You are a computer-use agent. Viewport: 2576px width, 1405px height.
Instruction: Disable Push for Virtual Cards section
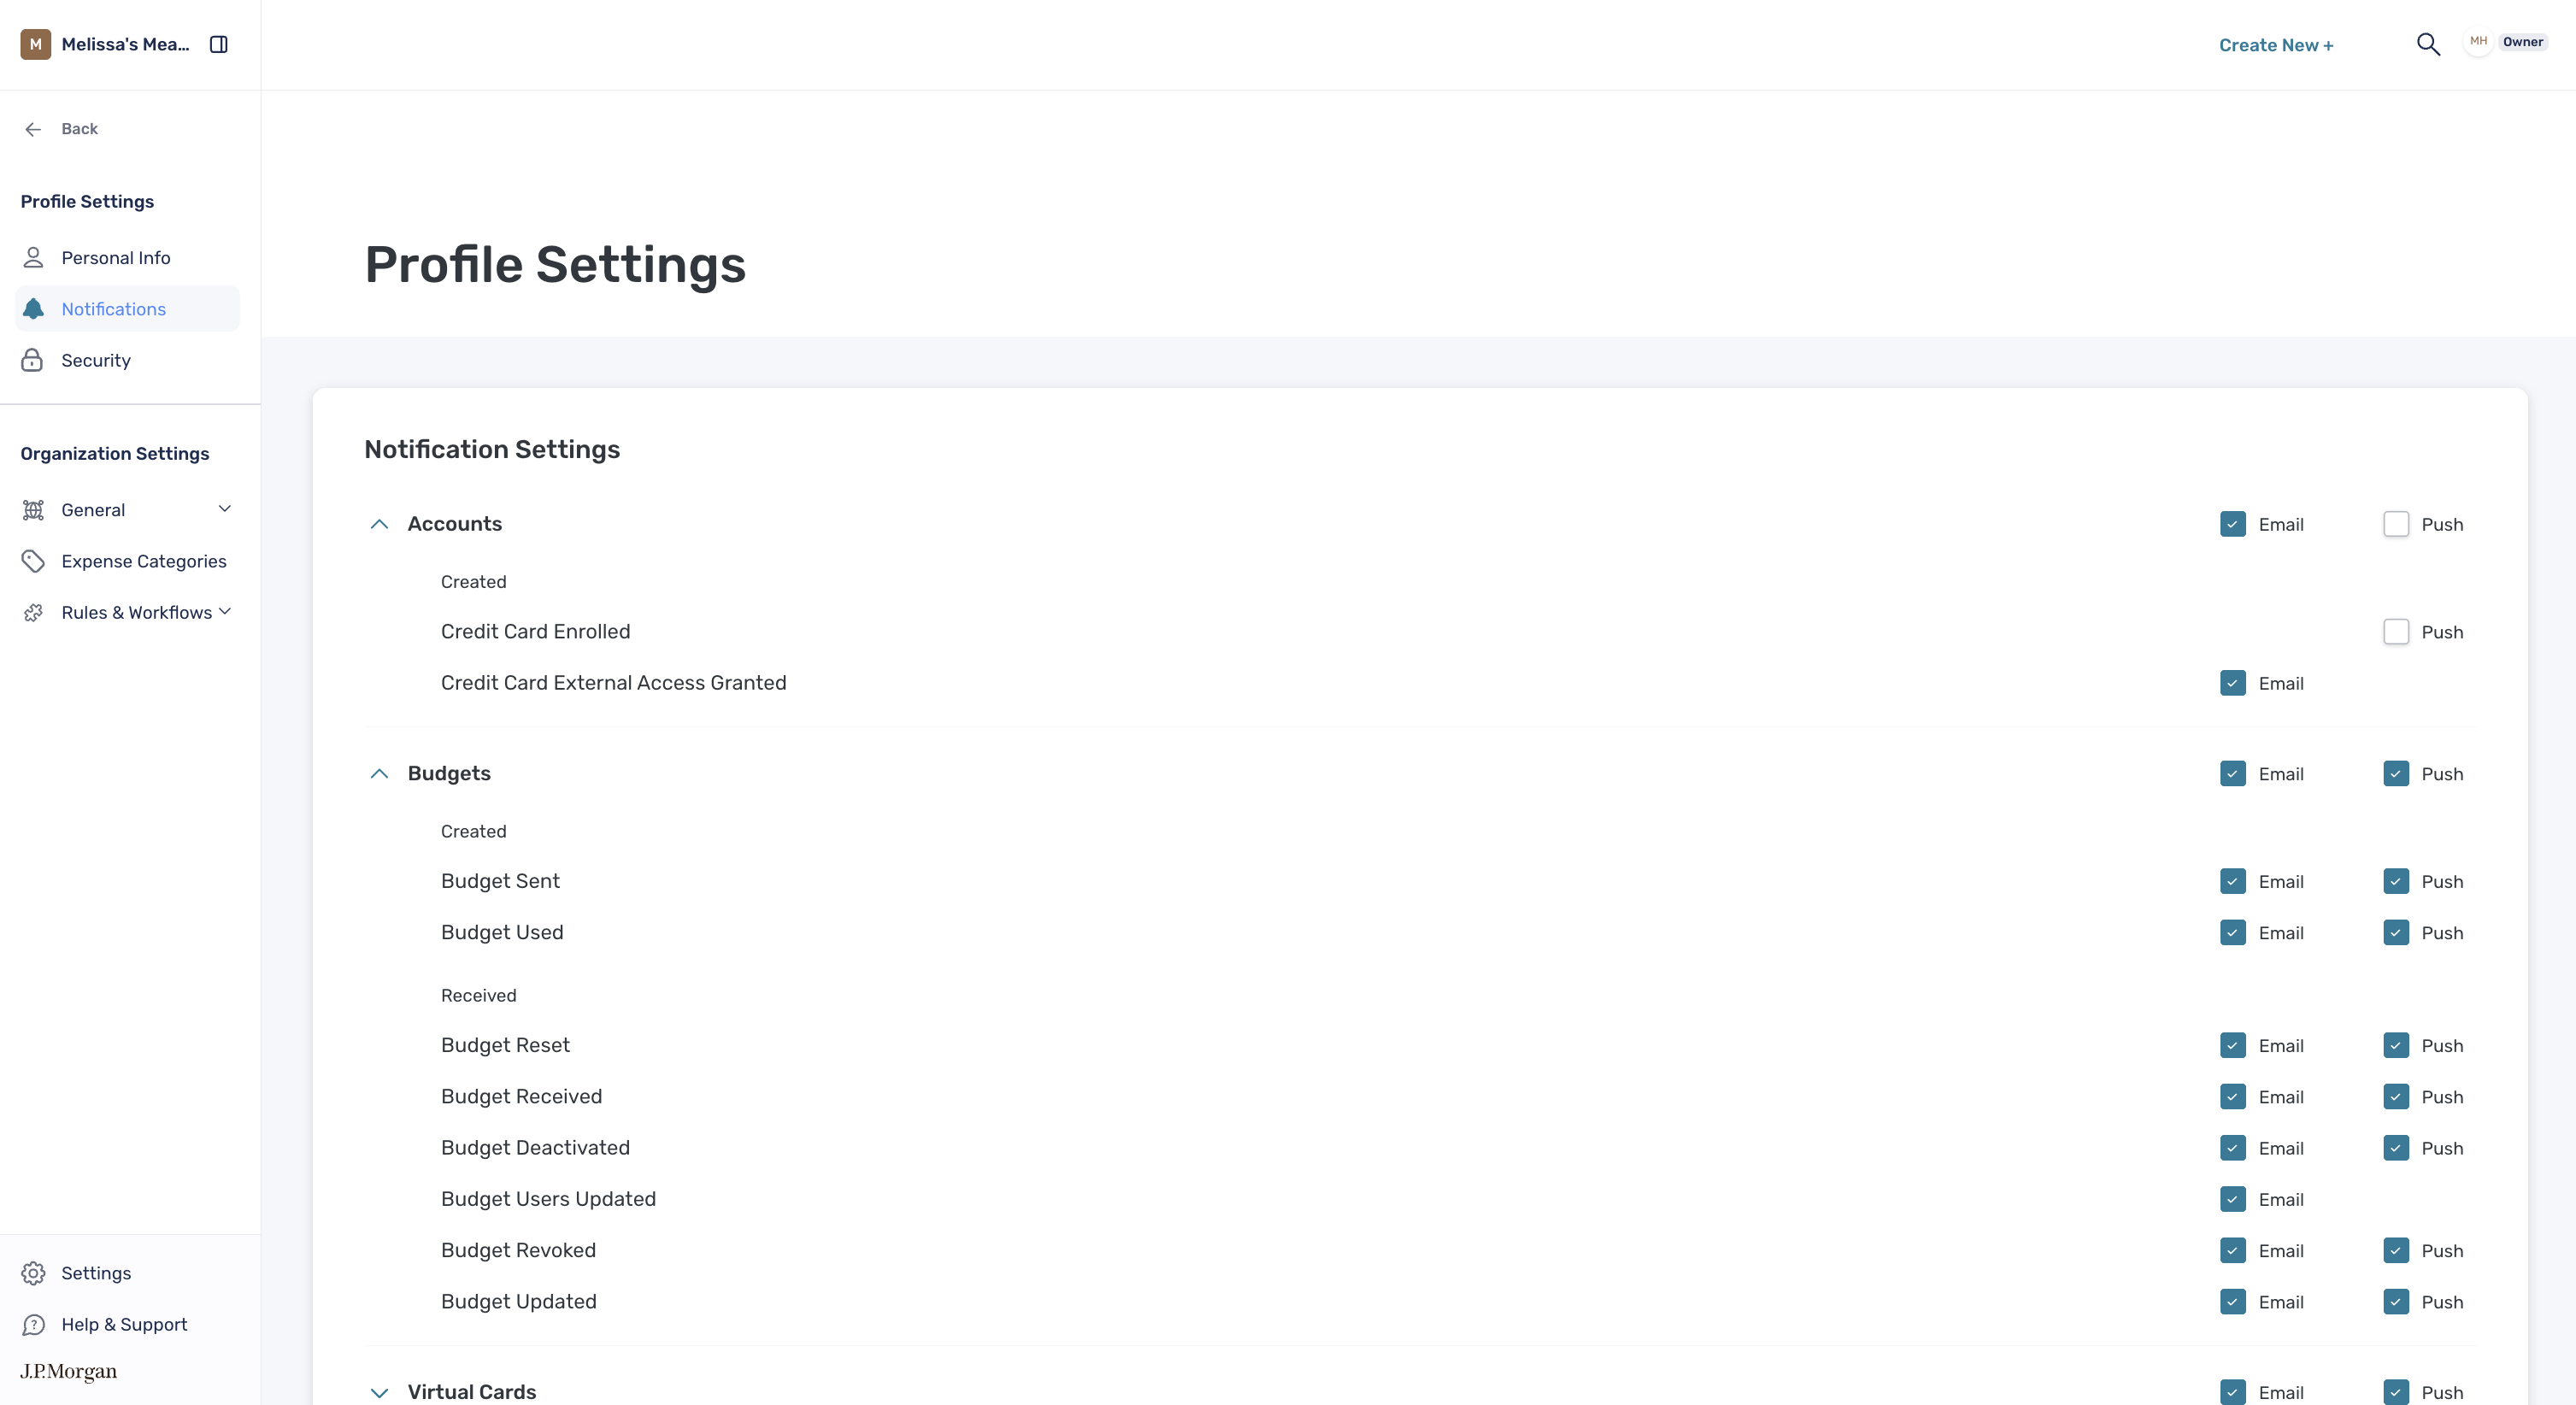[2396, 1392]
